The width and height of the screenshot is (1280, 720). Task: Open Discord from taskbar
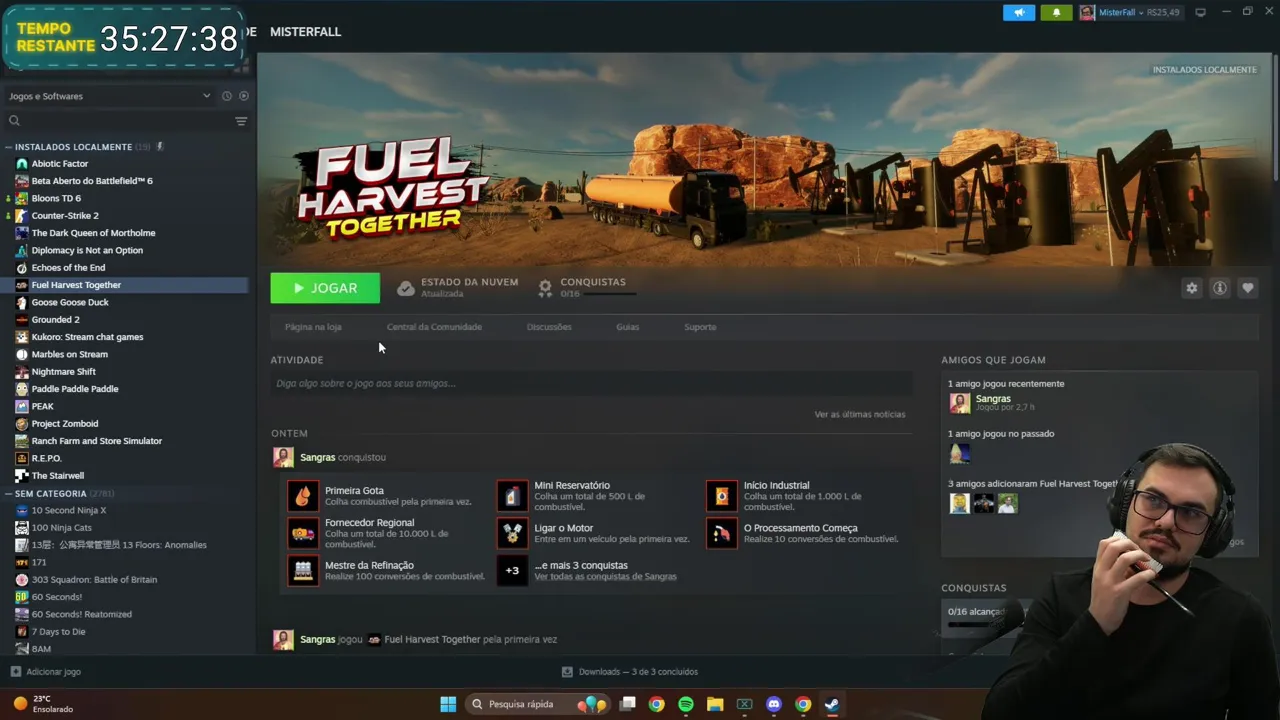pos(773,704)
